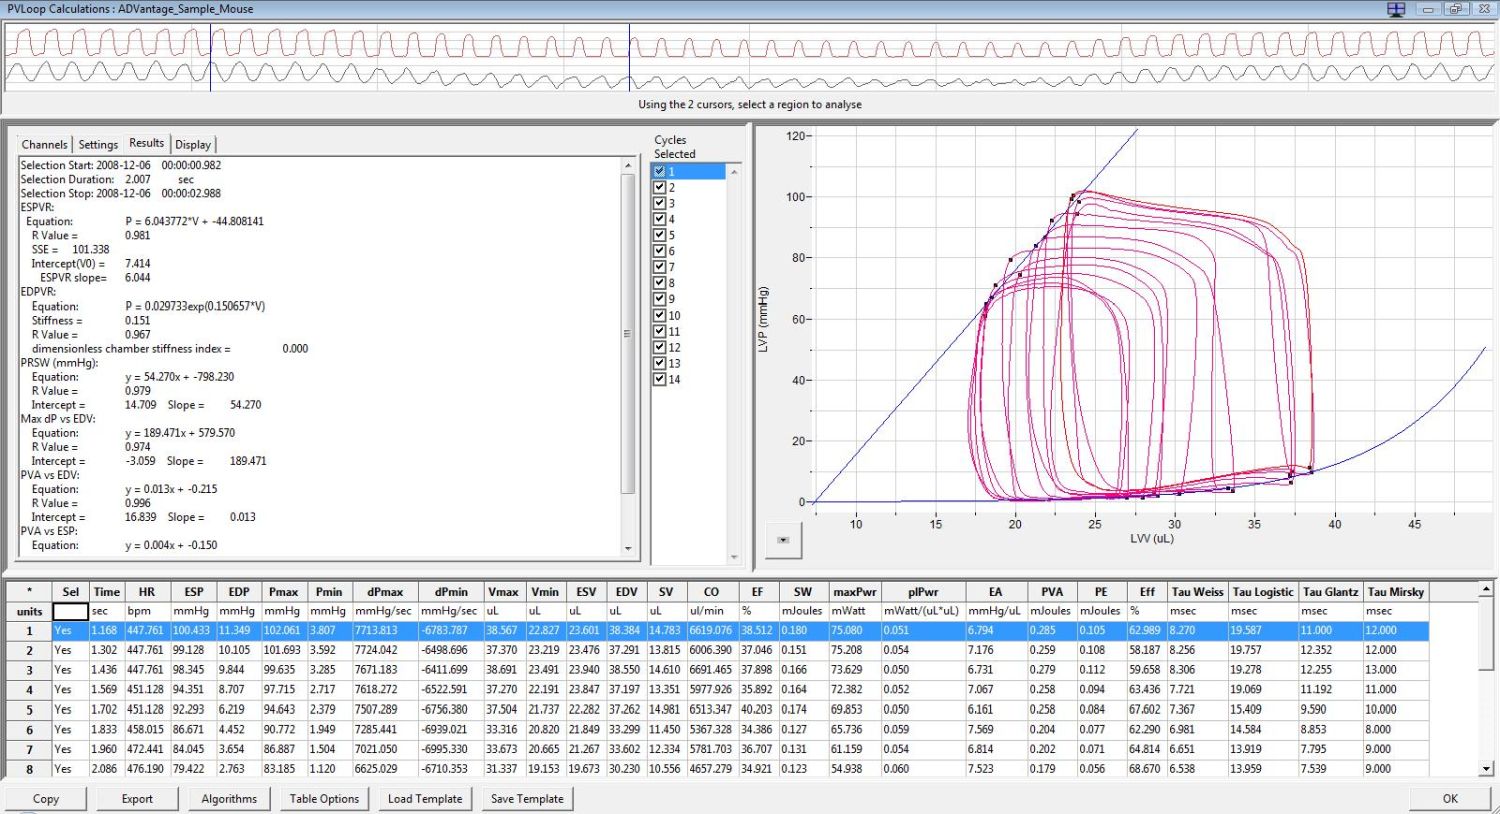Viewport: 1500px width, 814px height.
Task: Uncheck cycle 3 in Cycles Selected list
Action: tap(659, 203)
